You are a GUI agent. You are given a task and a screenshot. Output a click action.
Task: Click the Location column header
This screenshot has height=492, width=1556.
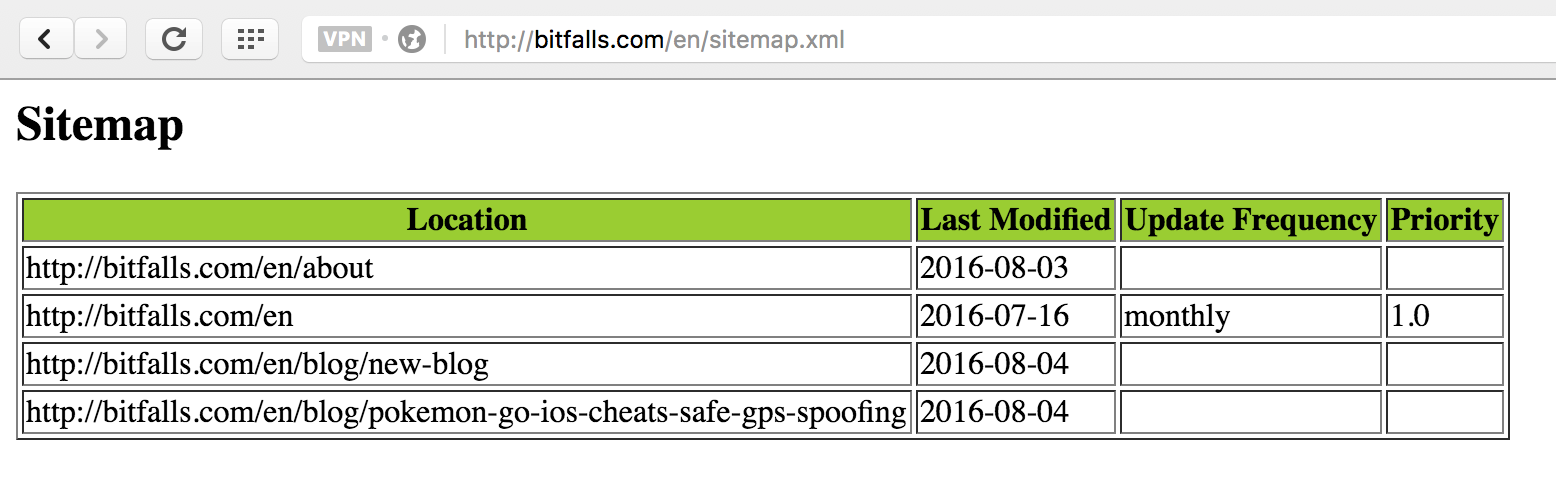pyautogui.click(x=466, y=220)
